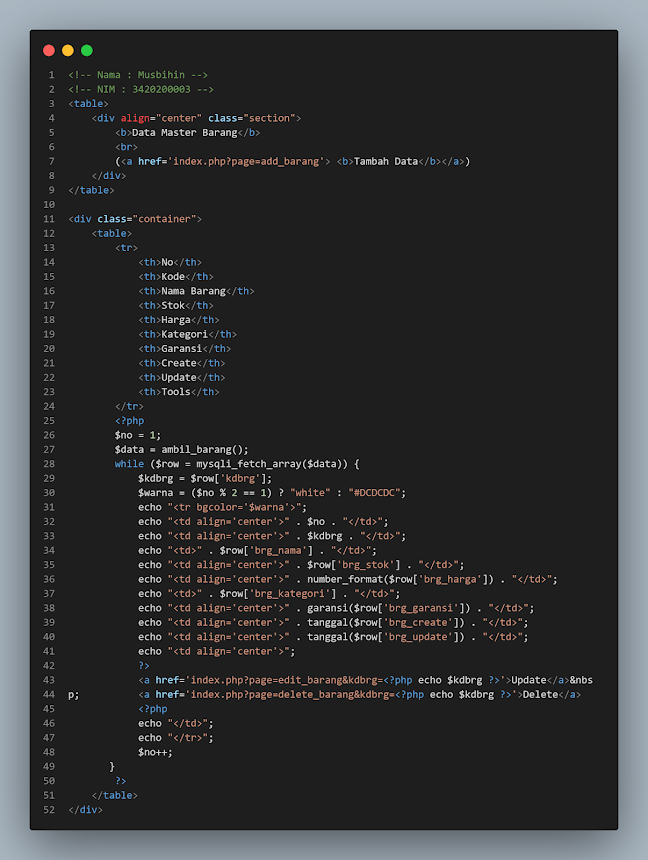The height and width of the screenshot is (860, 648).
Task: Click the 'Tambah Data' text on line 7
Action: [386, 161]
